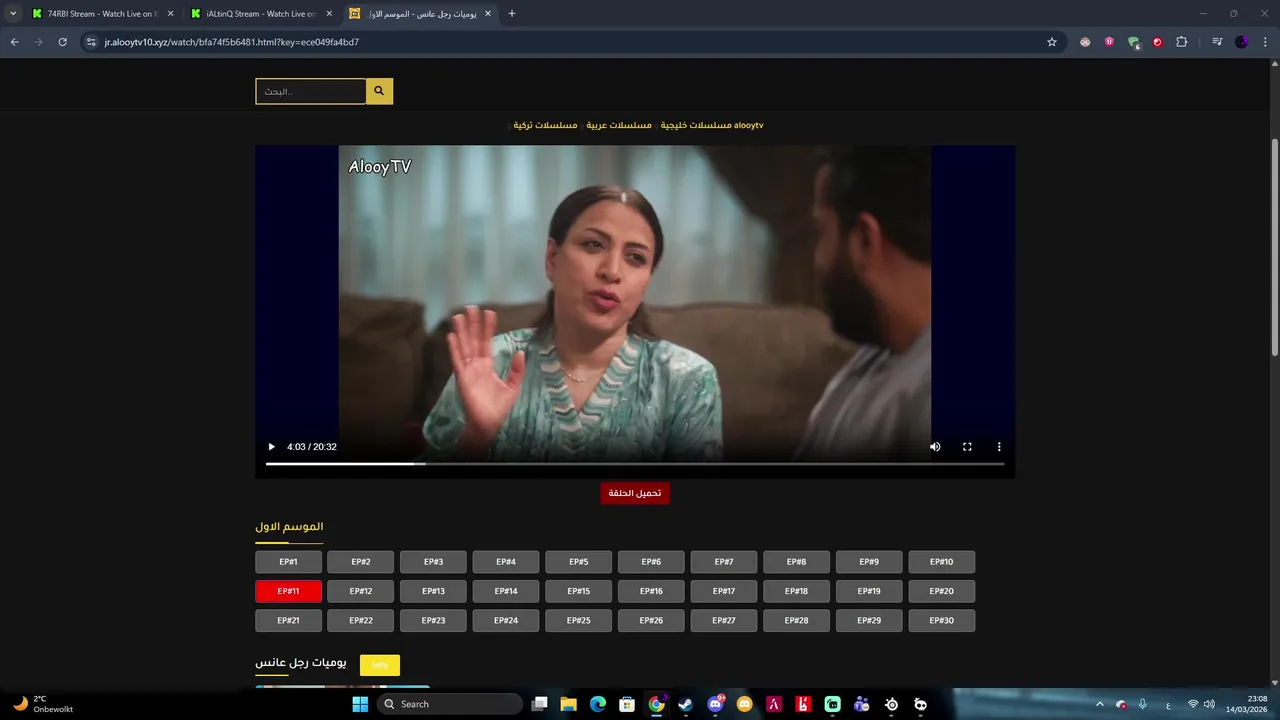Screen dimensions: 1280x720
Task: Play the video
Action: point(271,447)
